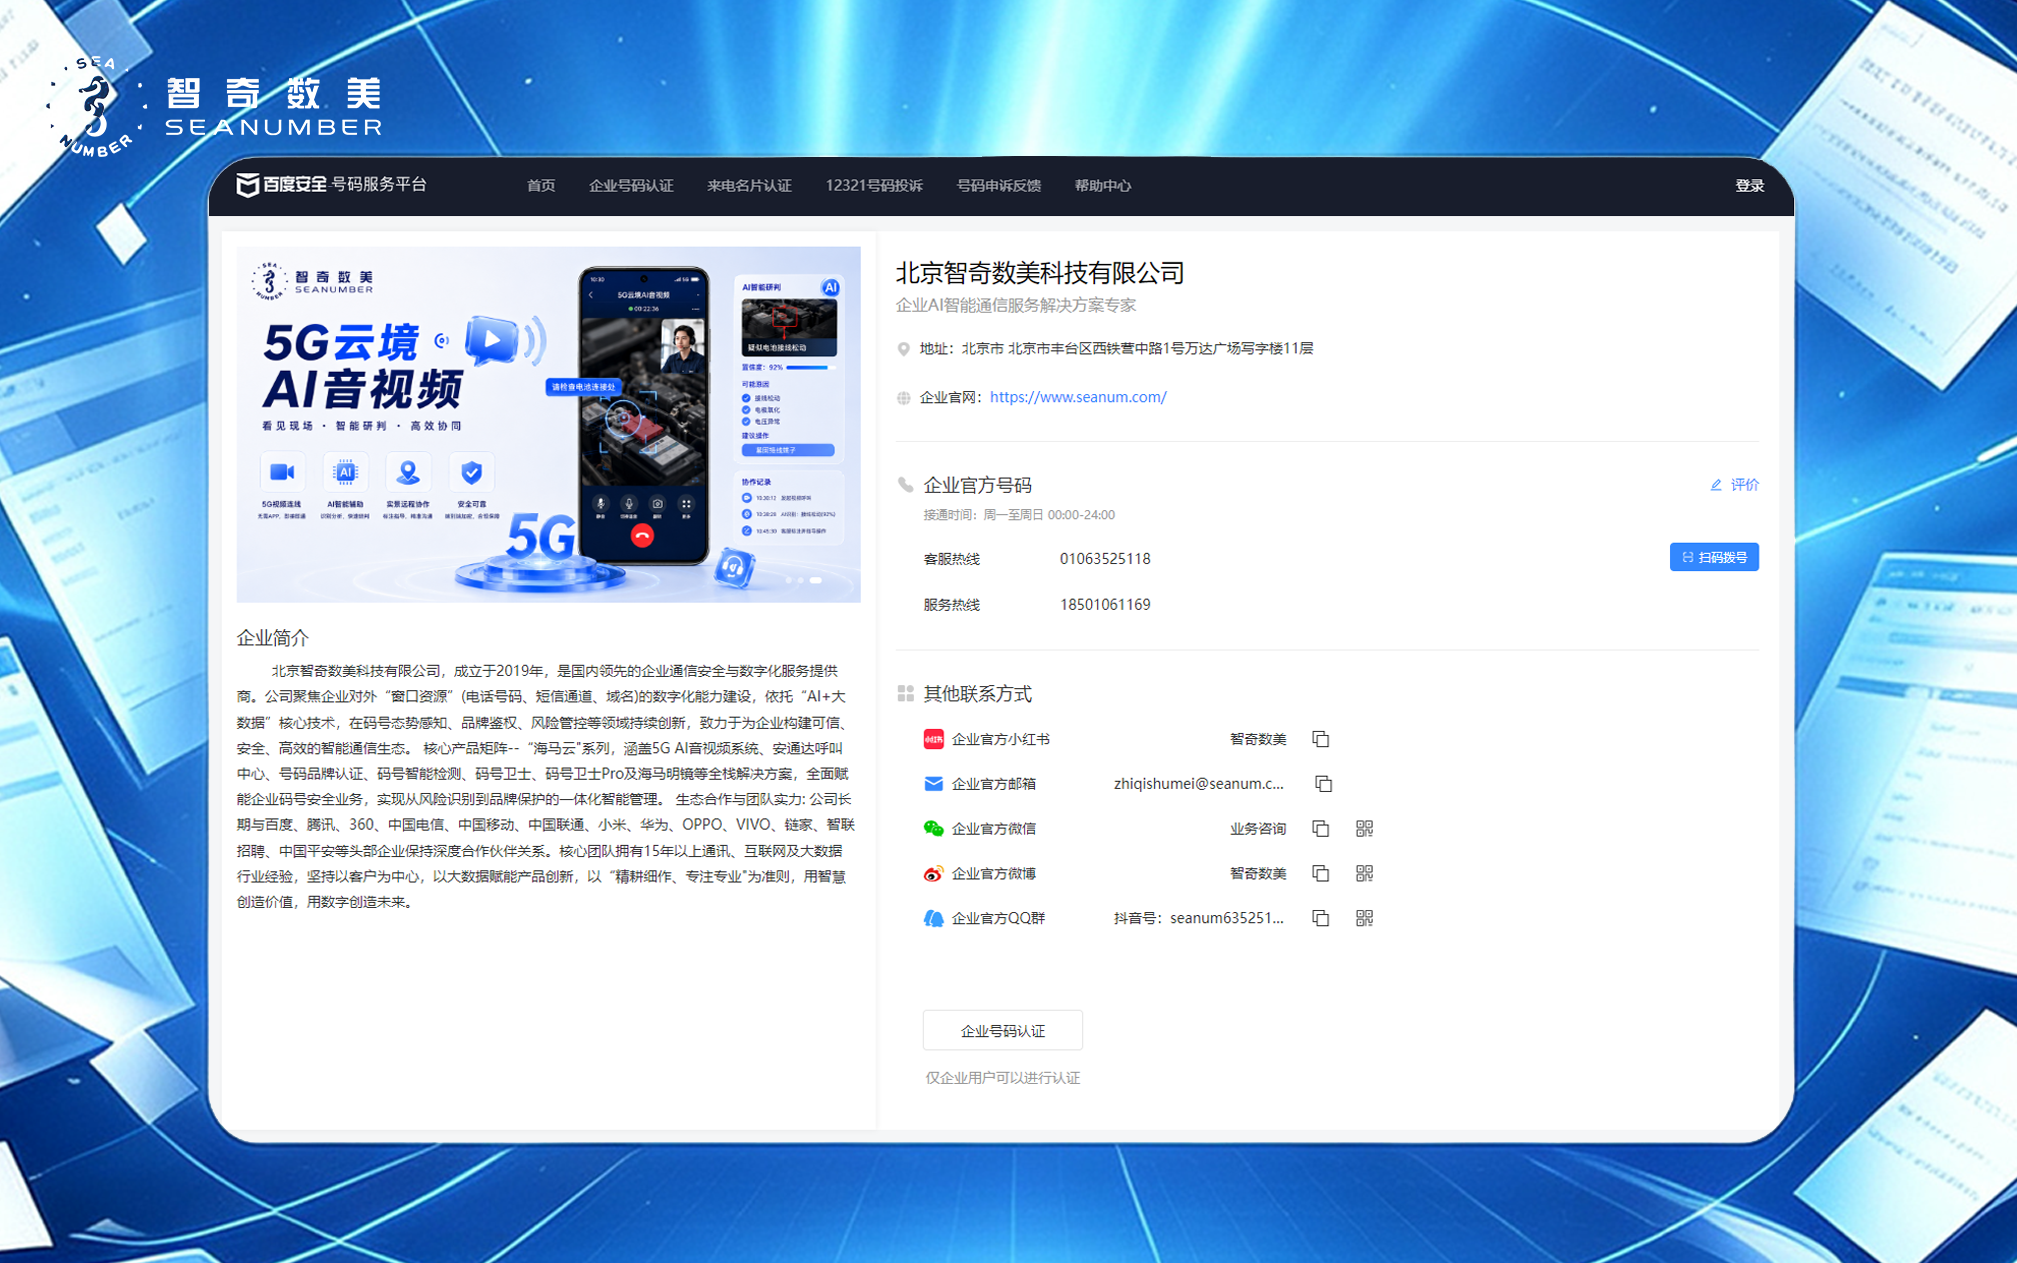Click the 其他联系方式 heading
2017x1263 pixels.
[x=977, y=694]
